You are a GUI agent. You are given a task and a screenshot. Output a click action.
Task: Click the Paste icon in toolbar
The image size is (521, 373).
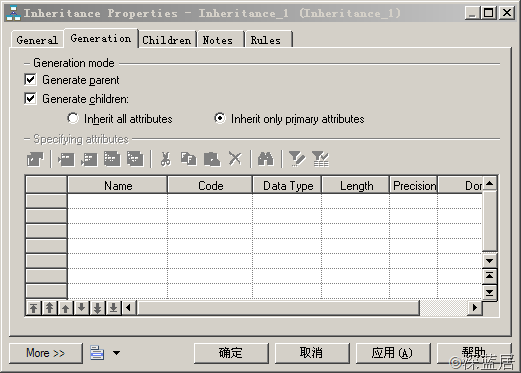pos(212,159)
